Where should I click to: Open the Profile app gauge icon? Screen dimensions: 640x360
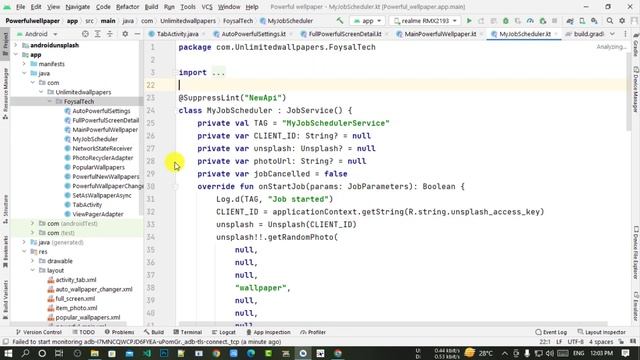pos(530,20)
